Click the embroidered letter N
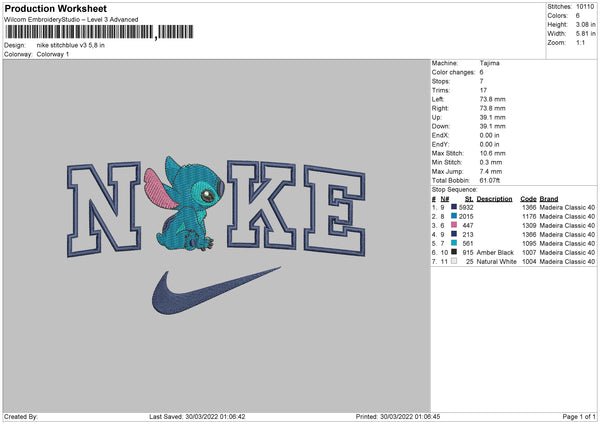Viewport: 600px width, 424px height. pyautogui.click(x=104, y=209)
